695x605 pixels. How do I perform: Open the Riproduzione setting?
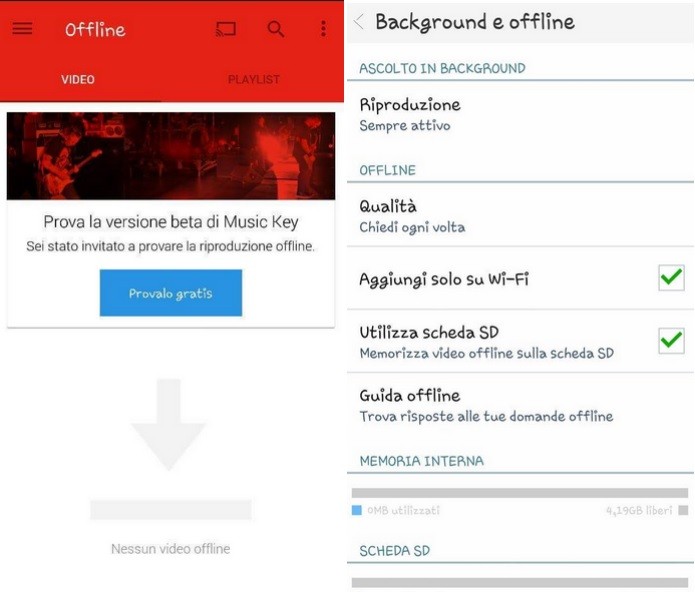coord(520,115)
